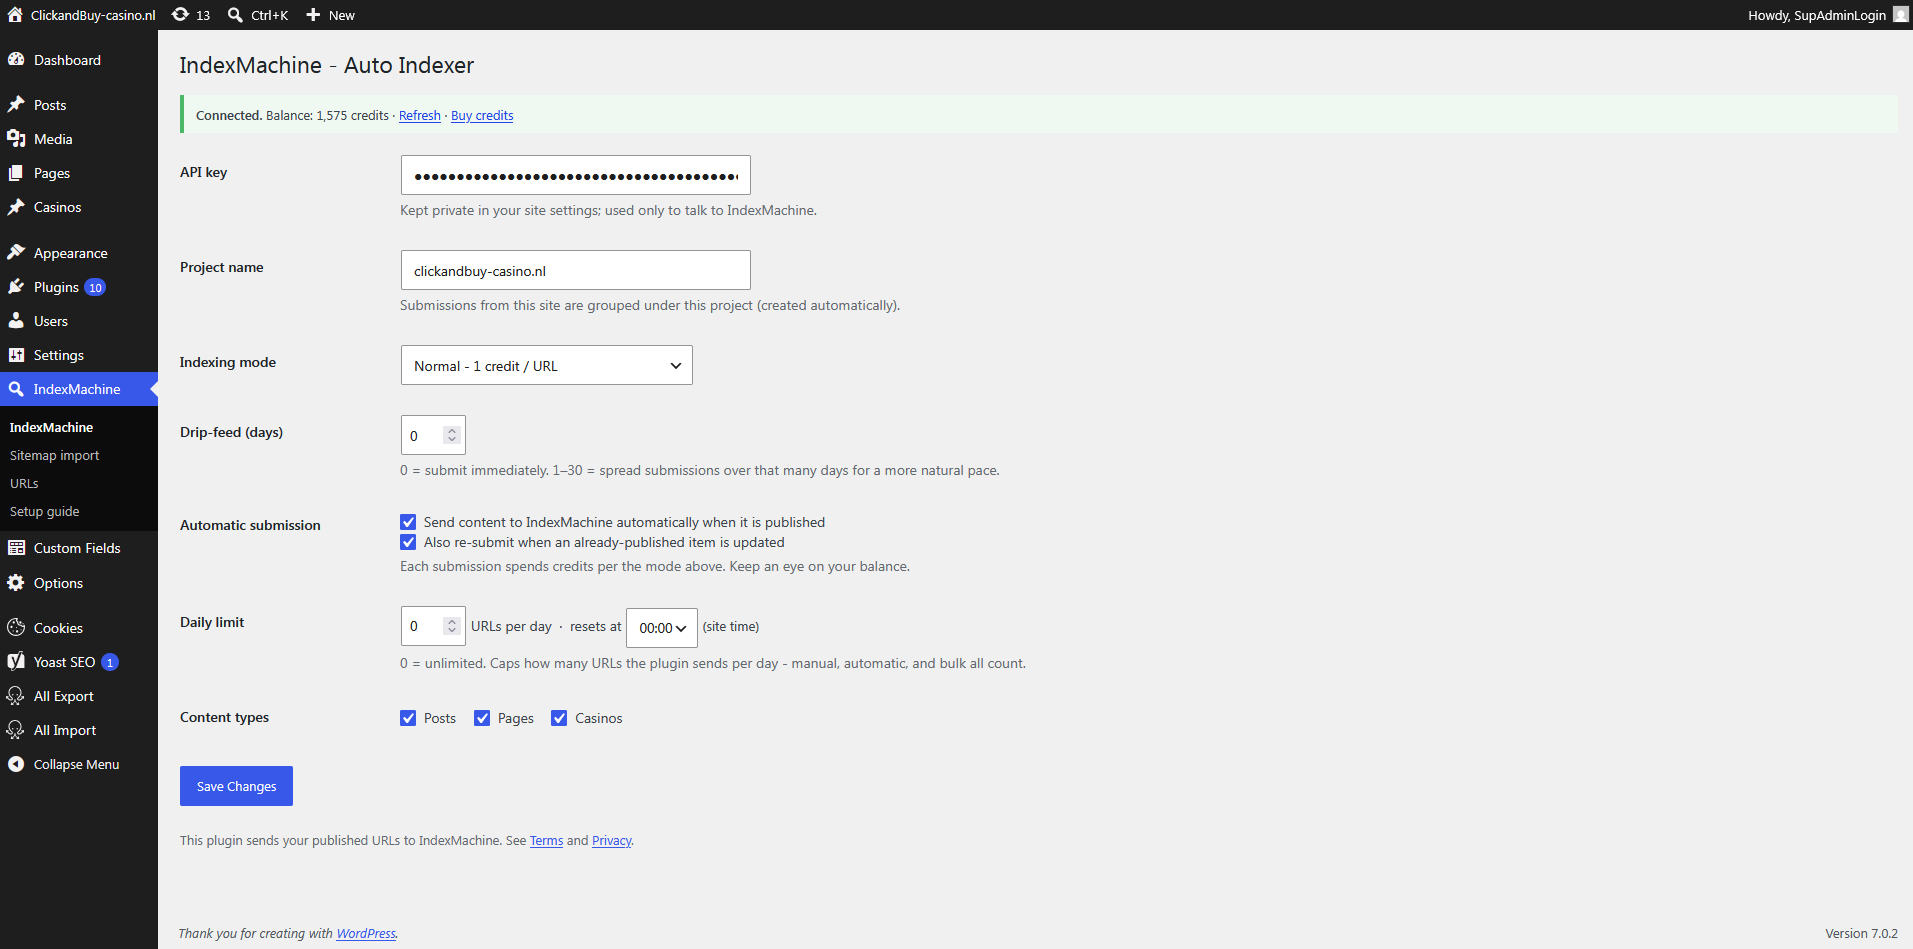Click the Collapse Menu arrow icon

[x=16, y=764]
